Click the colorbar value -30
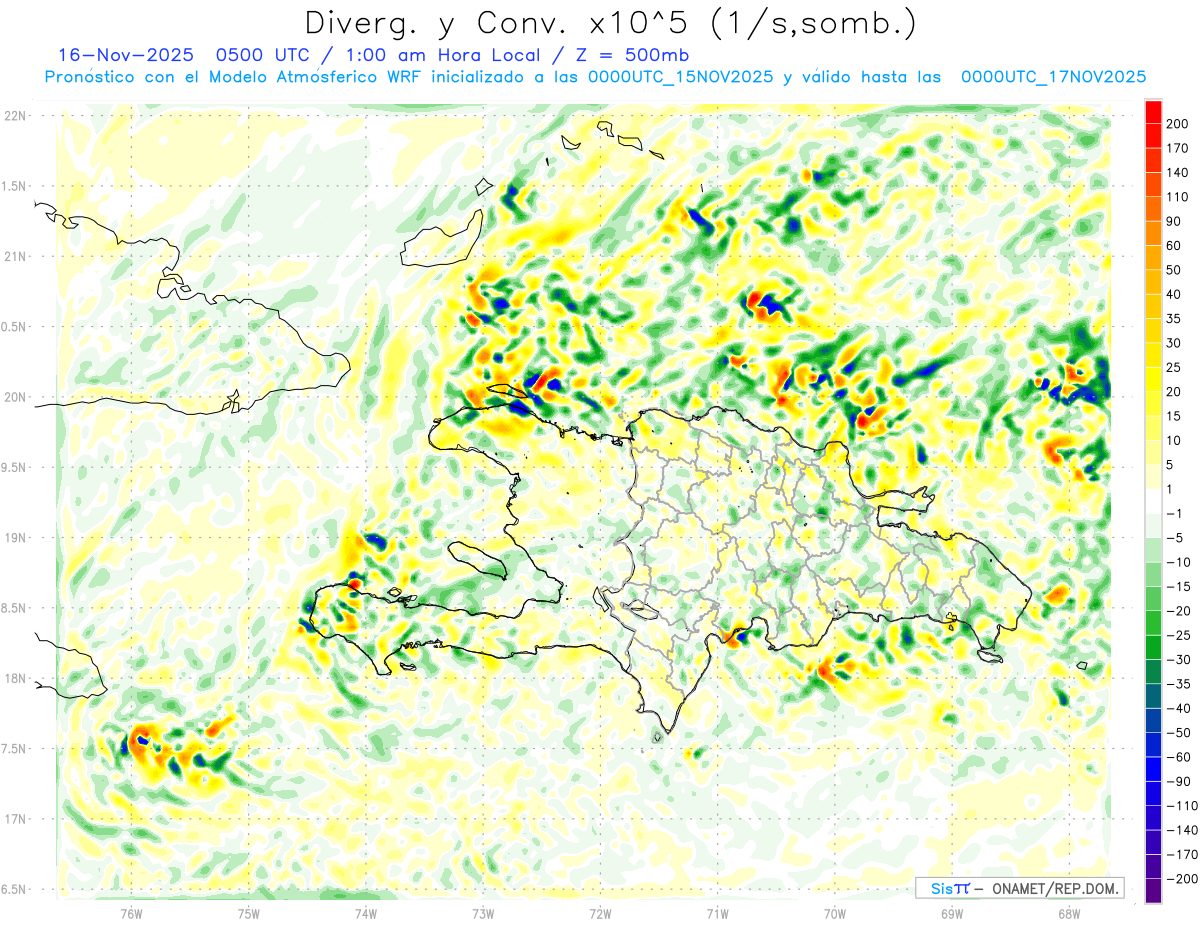 click(x=1179, y=659)
